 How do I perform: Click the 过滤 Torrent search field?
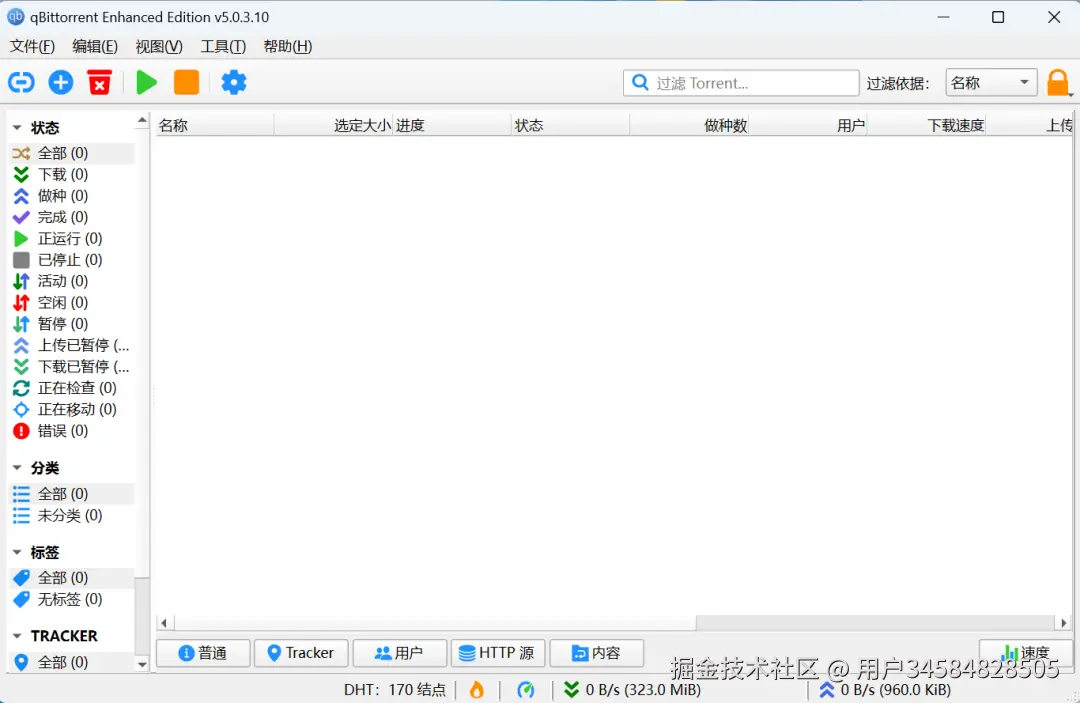coord(741,83)
